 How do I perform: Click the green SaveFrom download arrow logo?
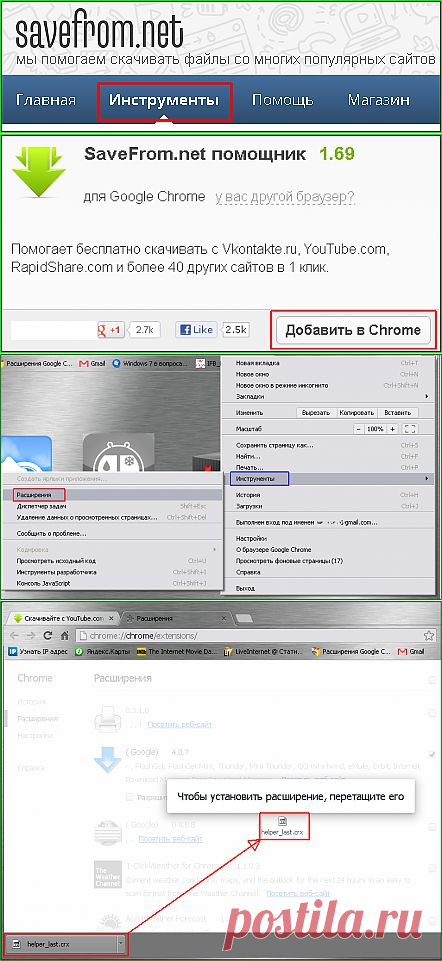(x=39, y=172)
